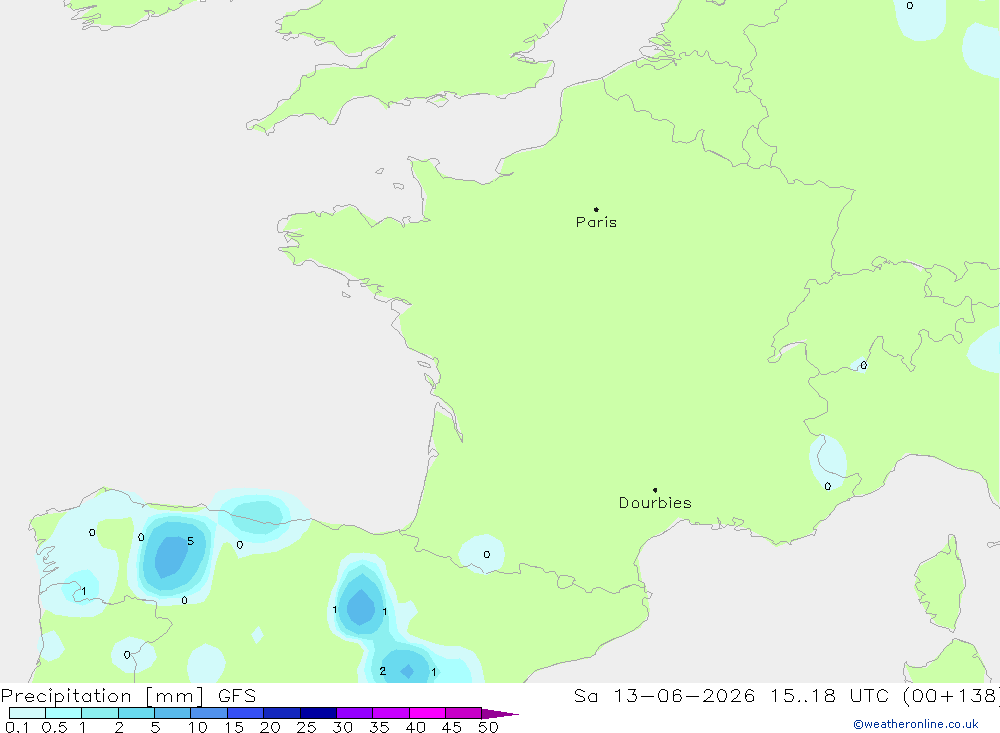The width and height of the screenshot is (1000, 733).
Task: Click the 2 mm precipitation value label
Action: point(383,671)
